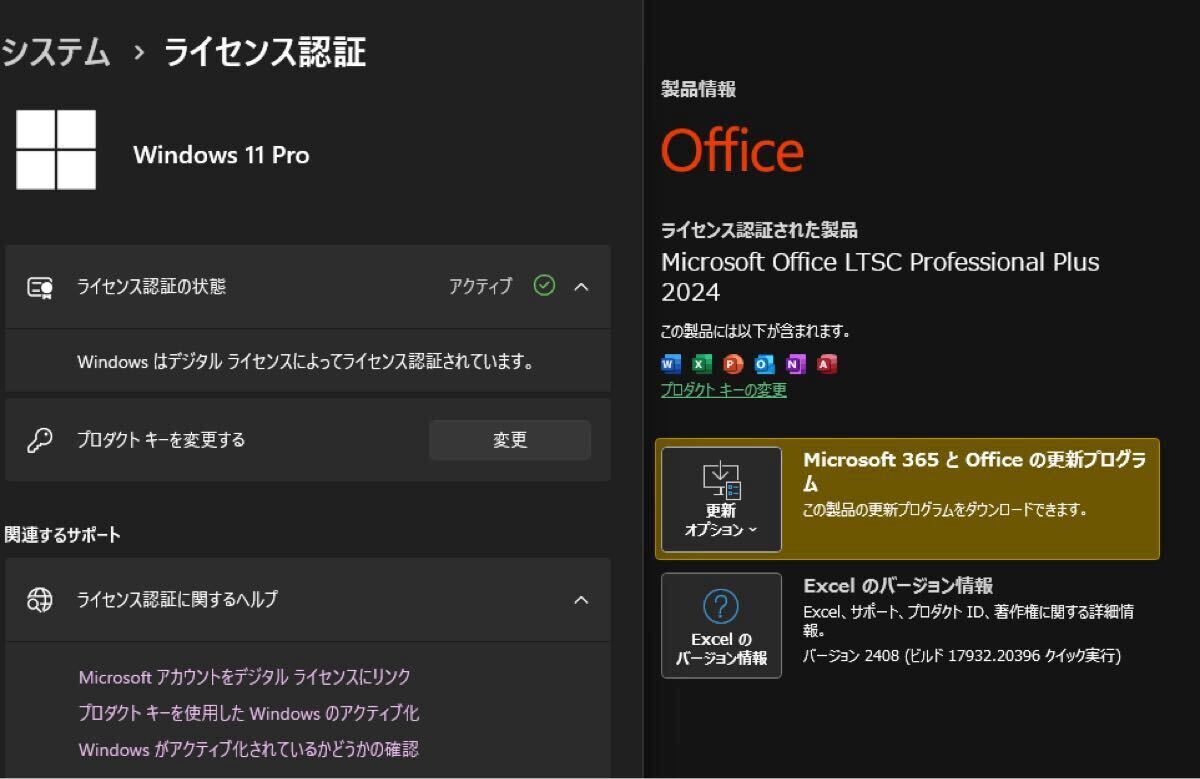Click the PowerPoint app icon
1200x779 pixels.
pos(733,364)
